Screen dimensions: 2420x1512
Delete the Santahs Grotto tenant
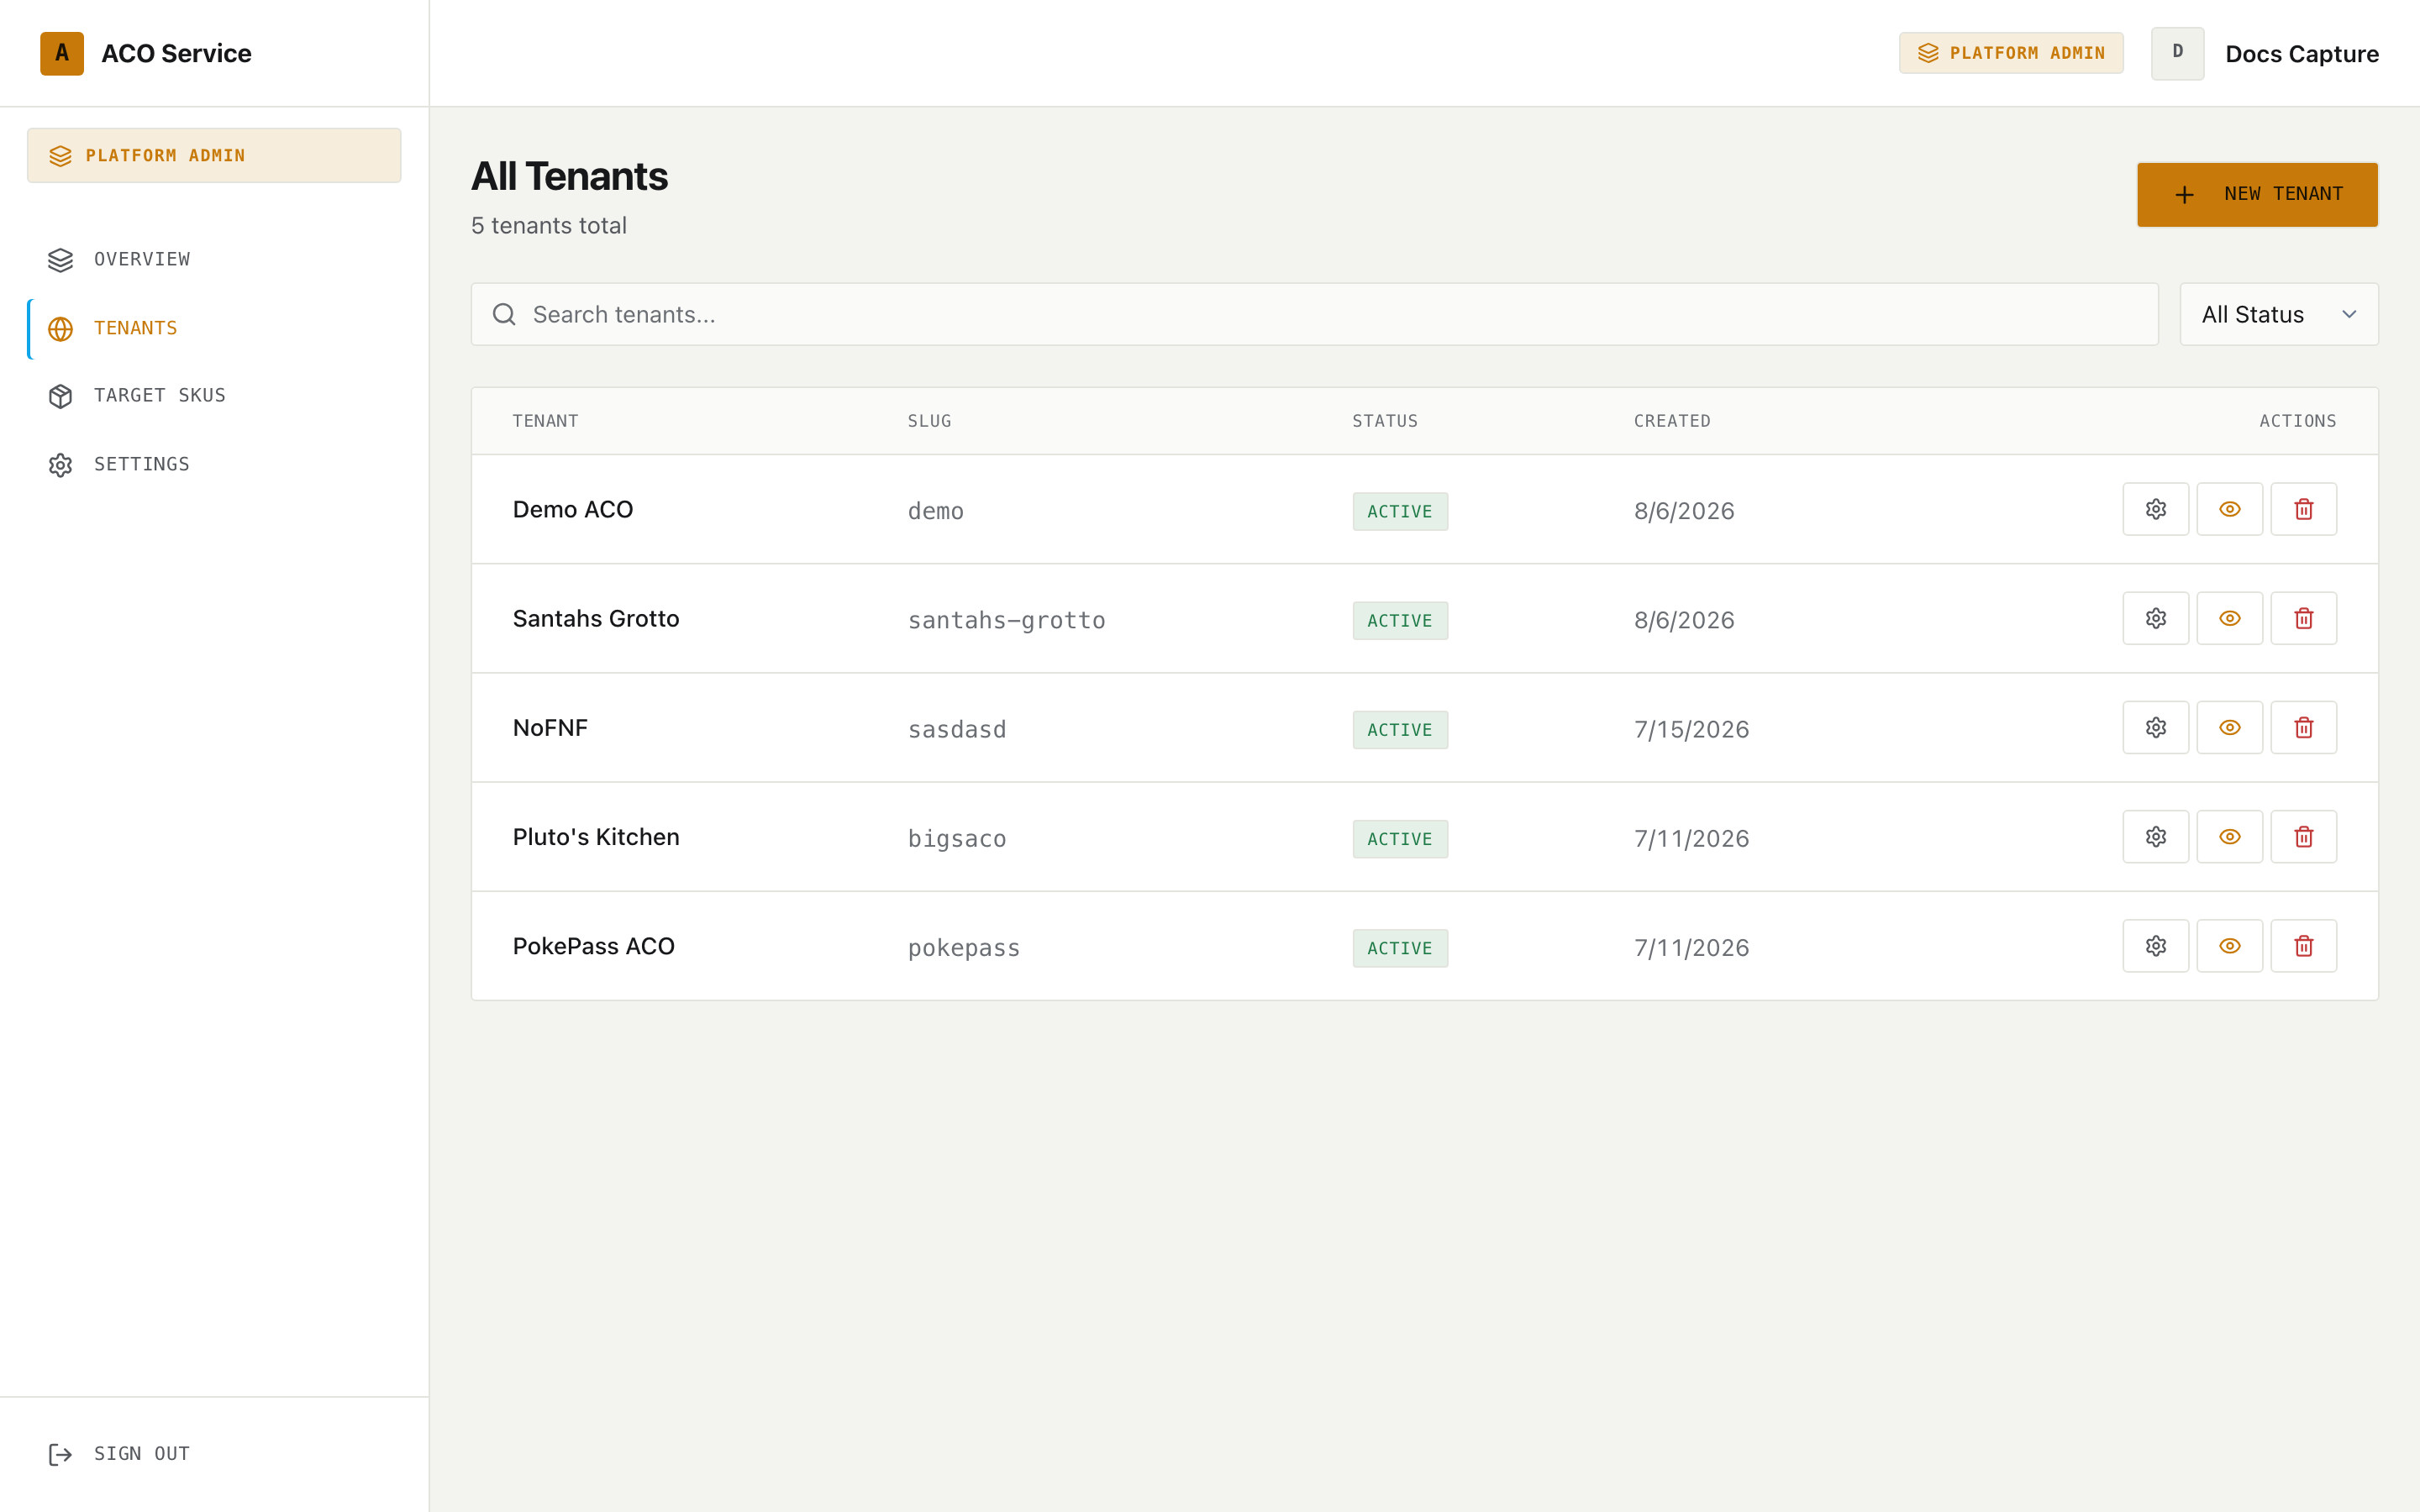pos(2303,618)
